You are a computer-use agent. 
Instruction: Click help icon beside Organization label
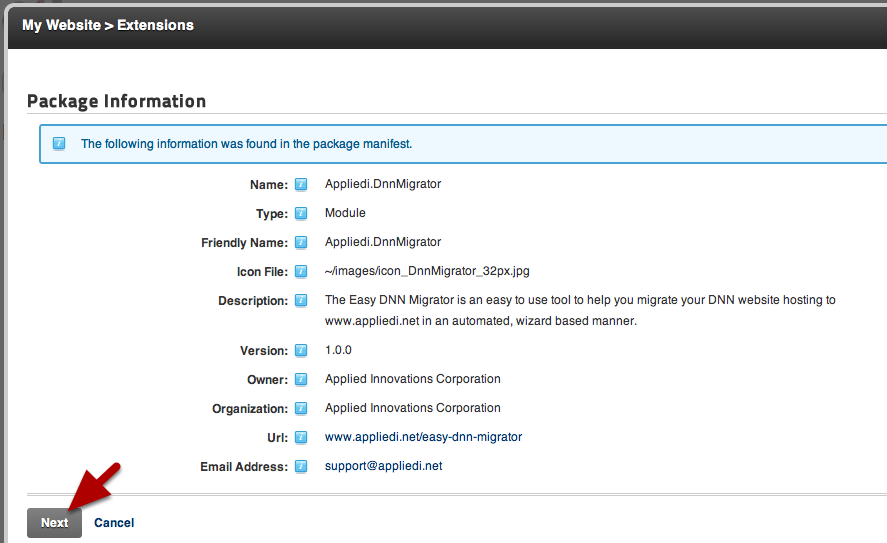tap(301, 408)
